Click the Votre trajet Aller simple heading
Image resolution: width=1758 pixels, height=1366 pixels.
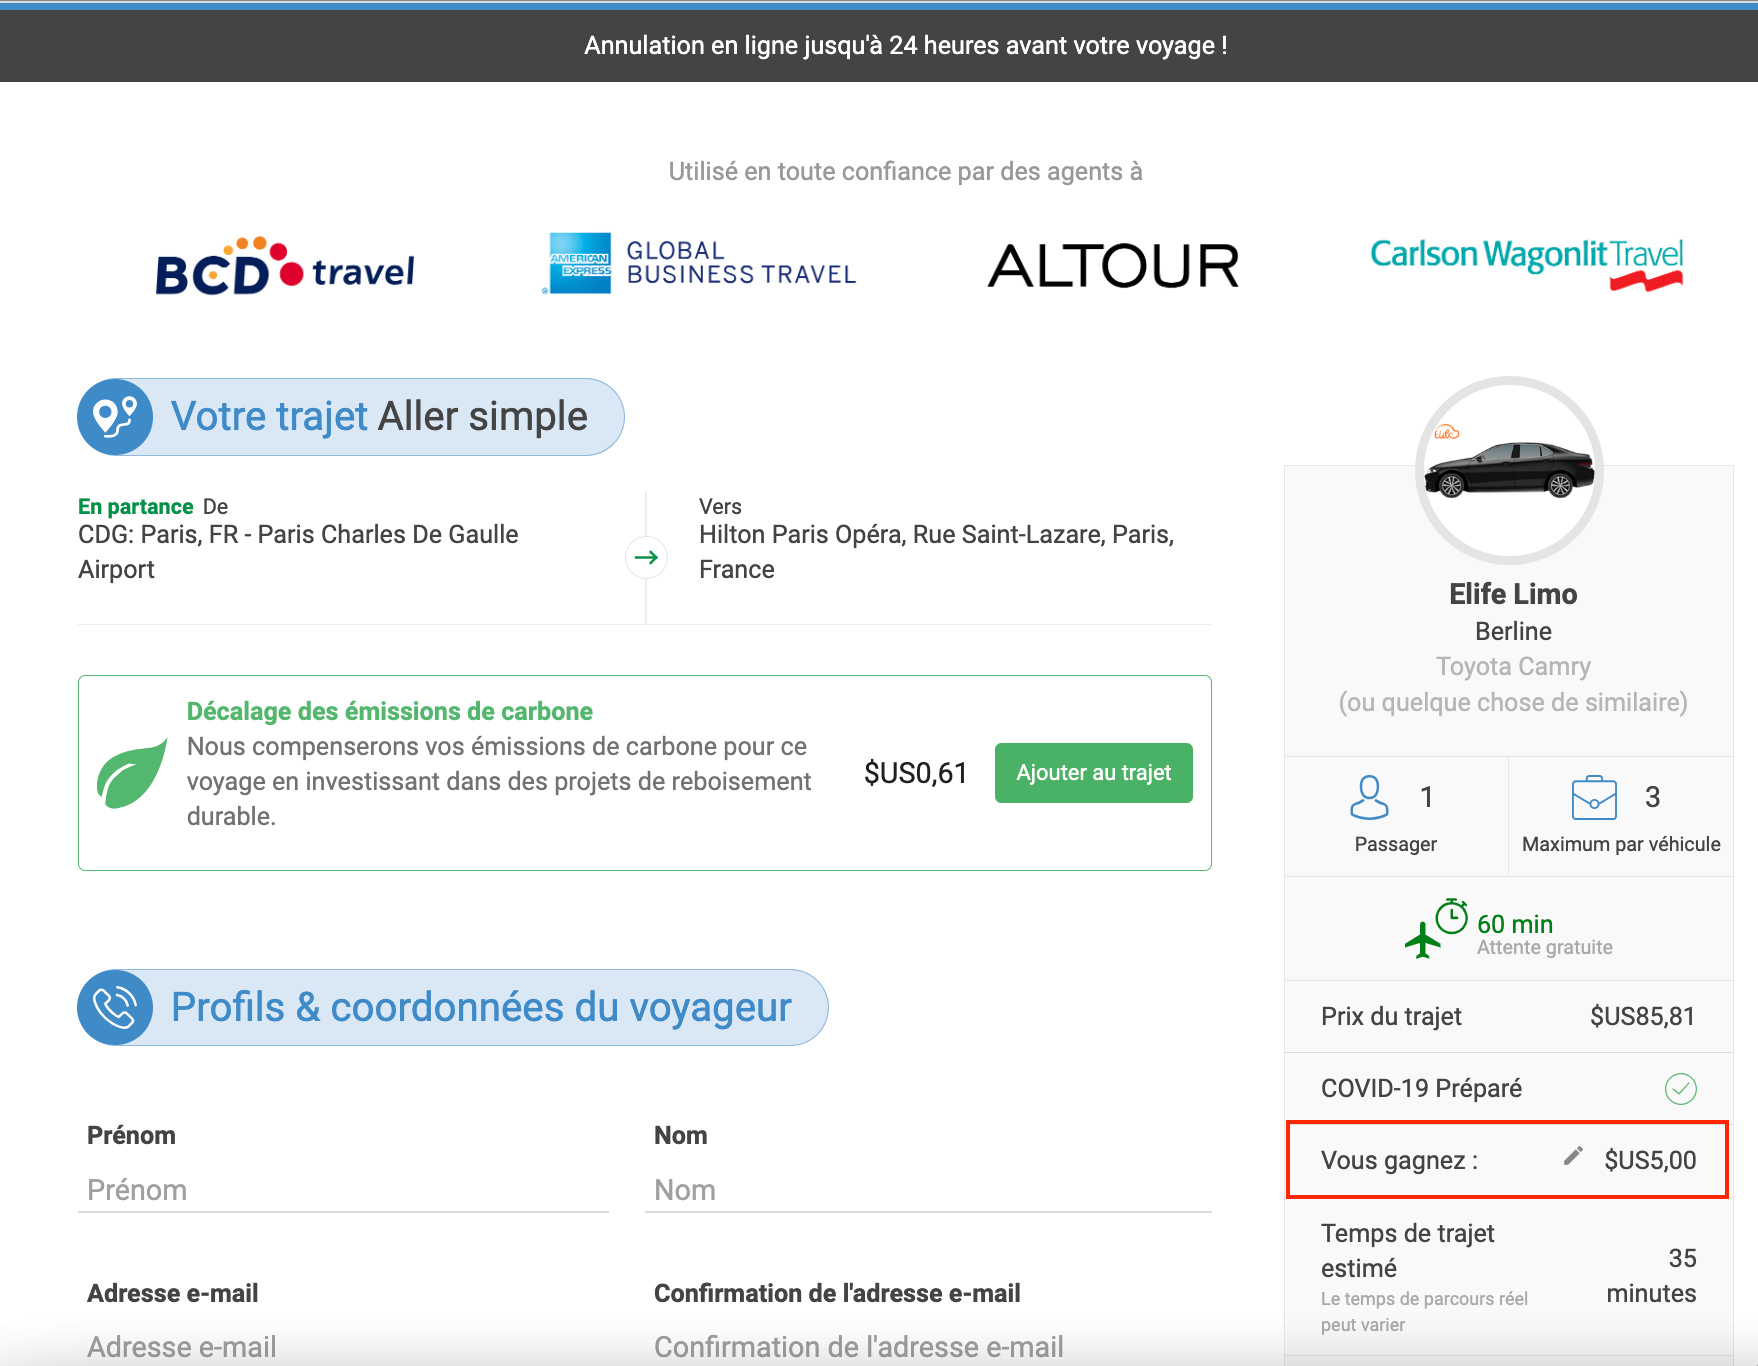[379, 417]
